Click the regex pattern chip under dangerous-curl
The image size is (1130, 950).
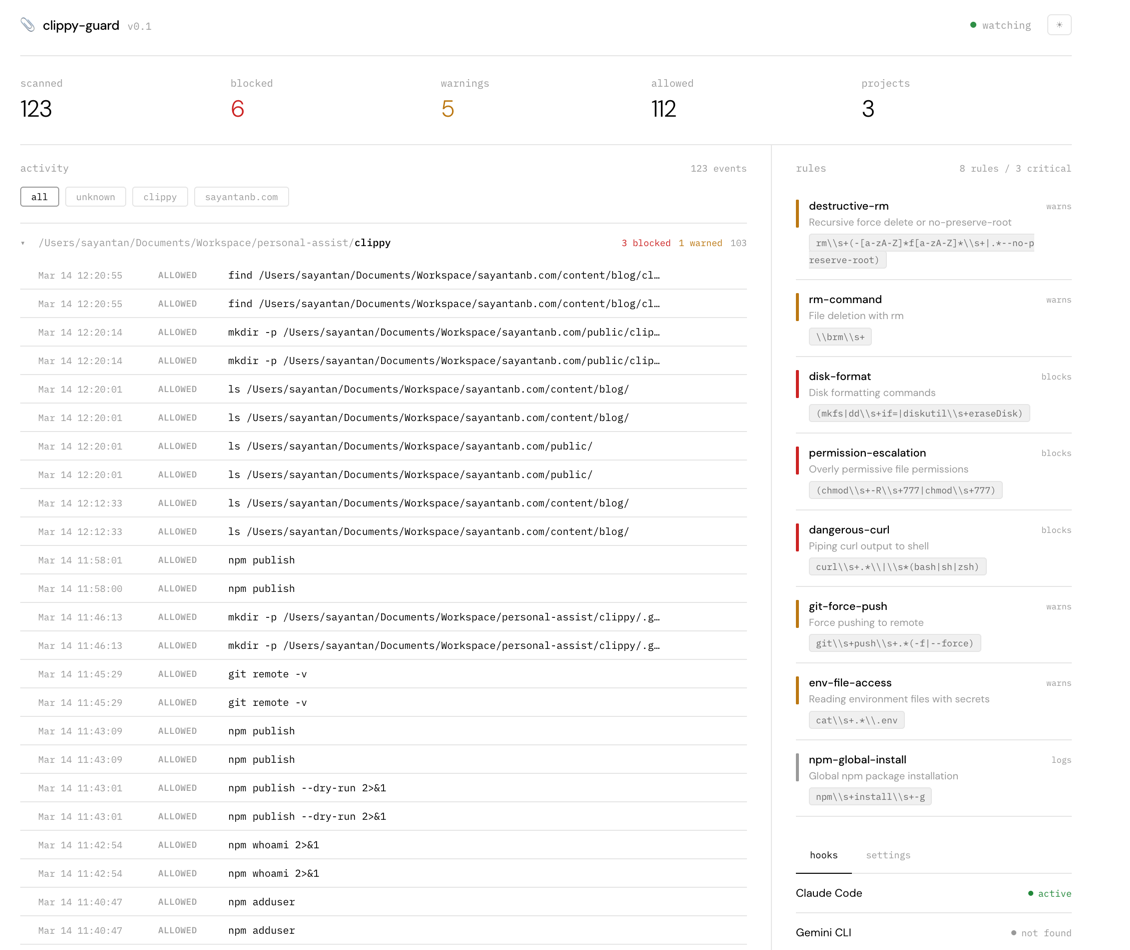coord(897,566)
